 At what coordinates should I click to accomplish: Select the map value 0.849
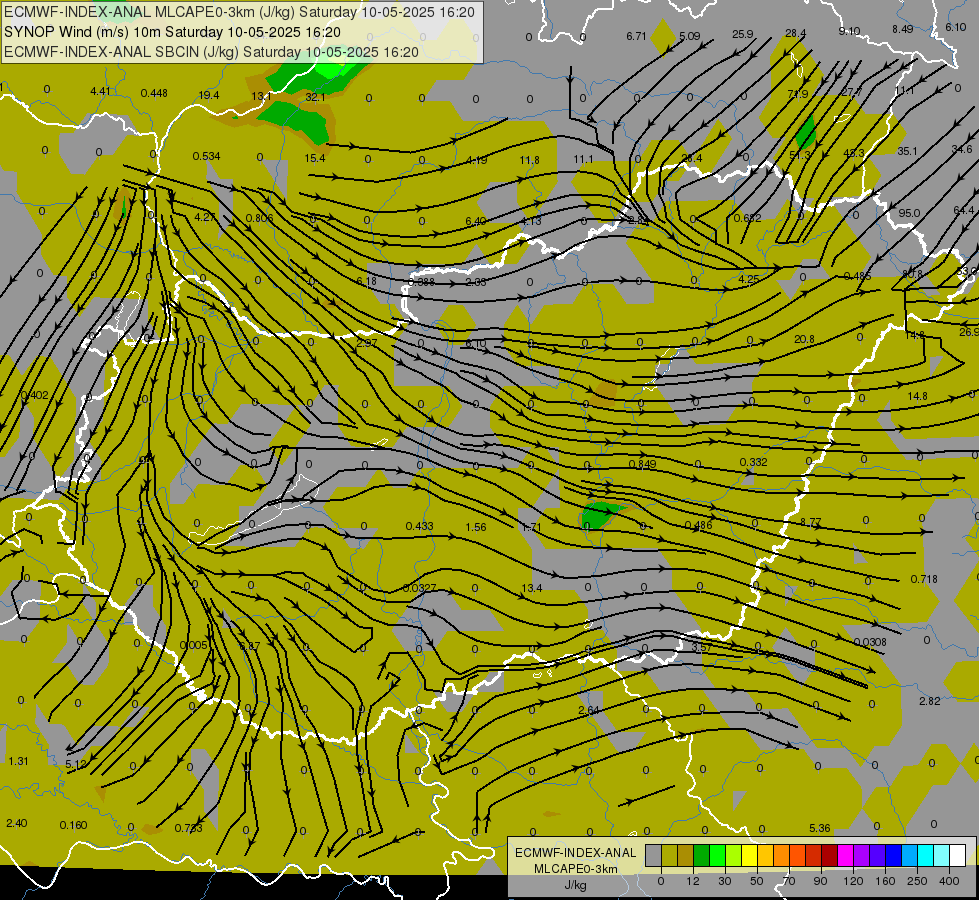pyautogui.click(x=642, y=464)
